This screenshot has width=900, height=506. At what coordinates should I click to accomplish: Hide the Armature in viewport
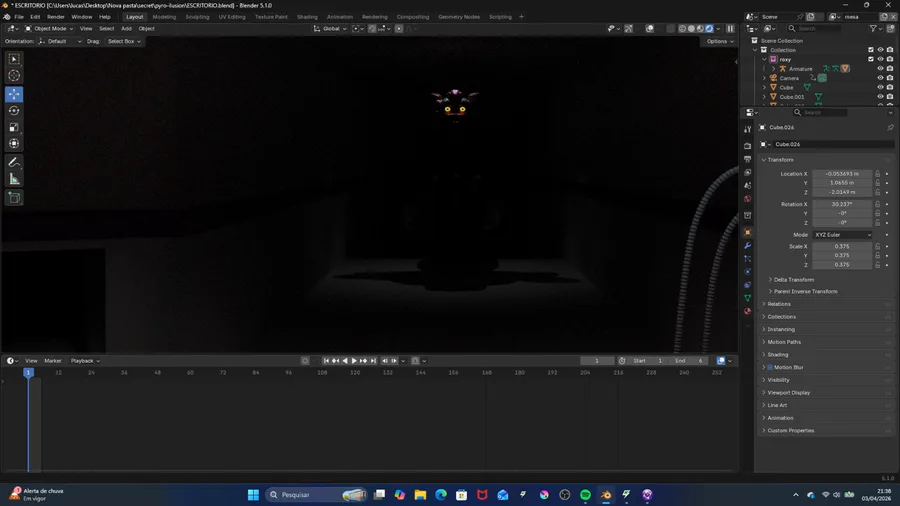point(880,69)
